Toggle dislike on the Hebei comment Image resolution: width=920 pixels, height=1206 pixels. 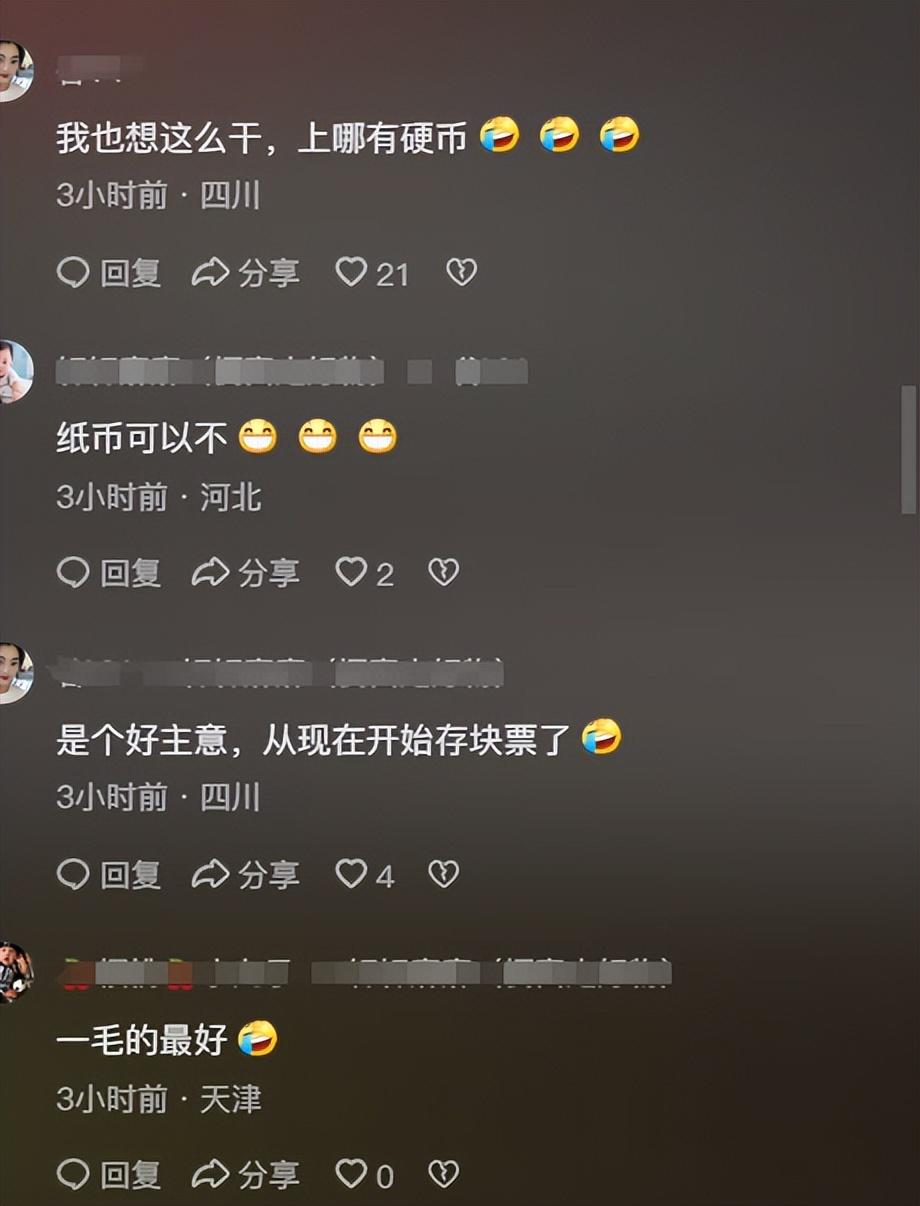point(443,572)
